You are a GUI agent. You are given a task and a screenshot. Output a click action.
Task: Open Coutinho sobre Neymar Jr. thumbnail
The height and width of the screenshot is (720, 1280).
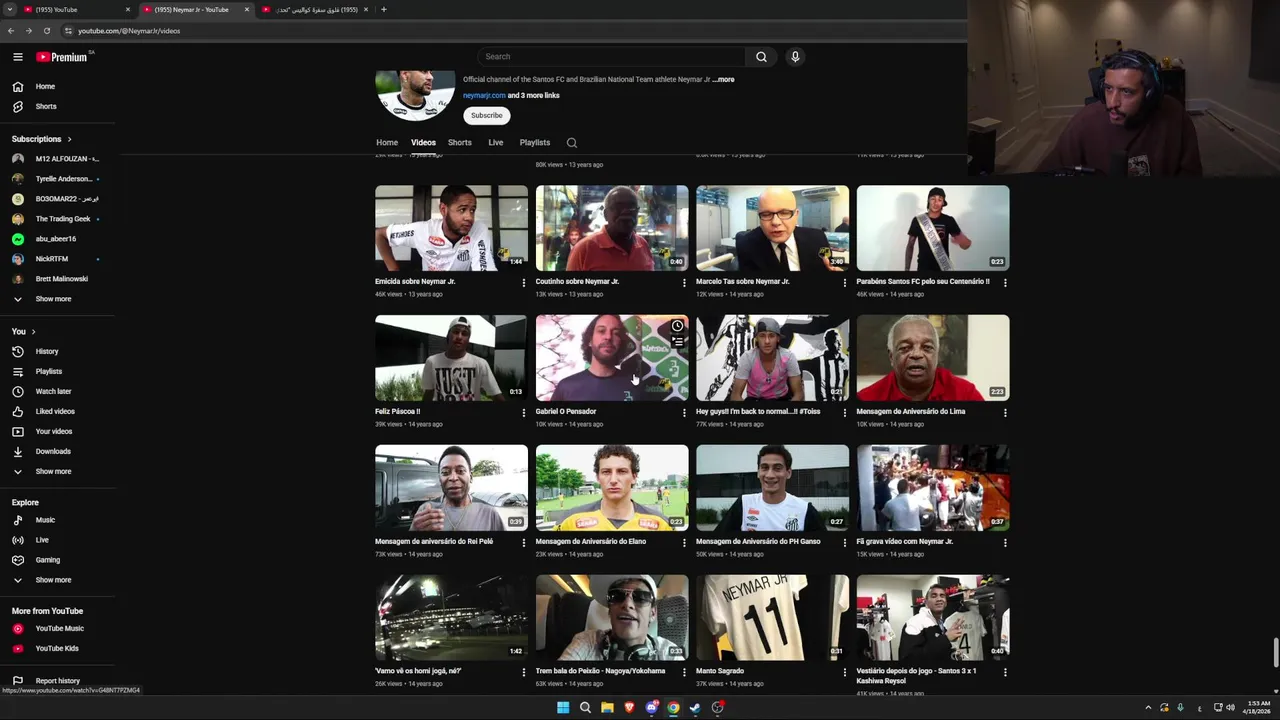pos(612,228)
